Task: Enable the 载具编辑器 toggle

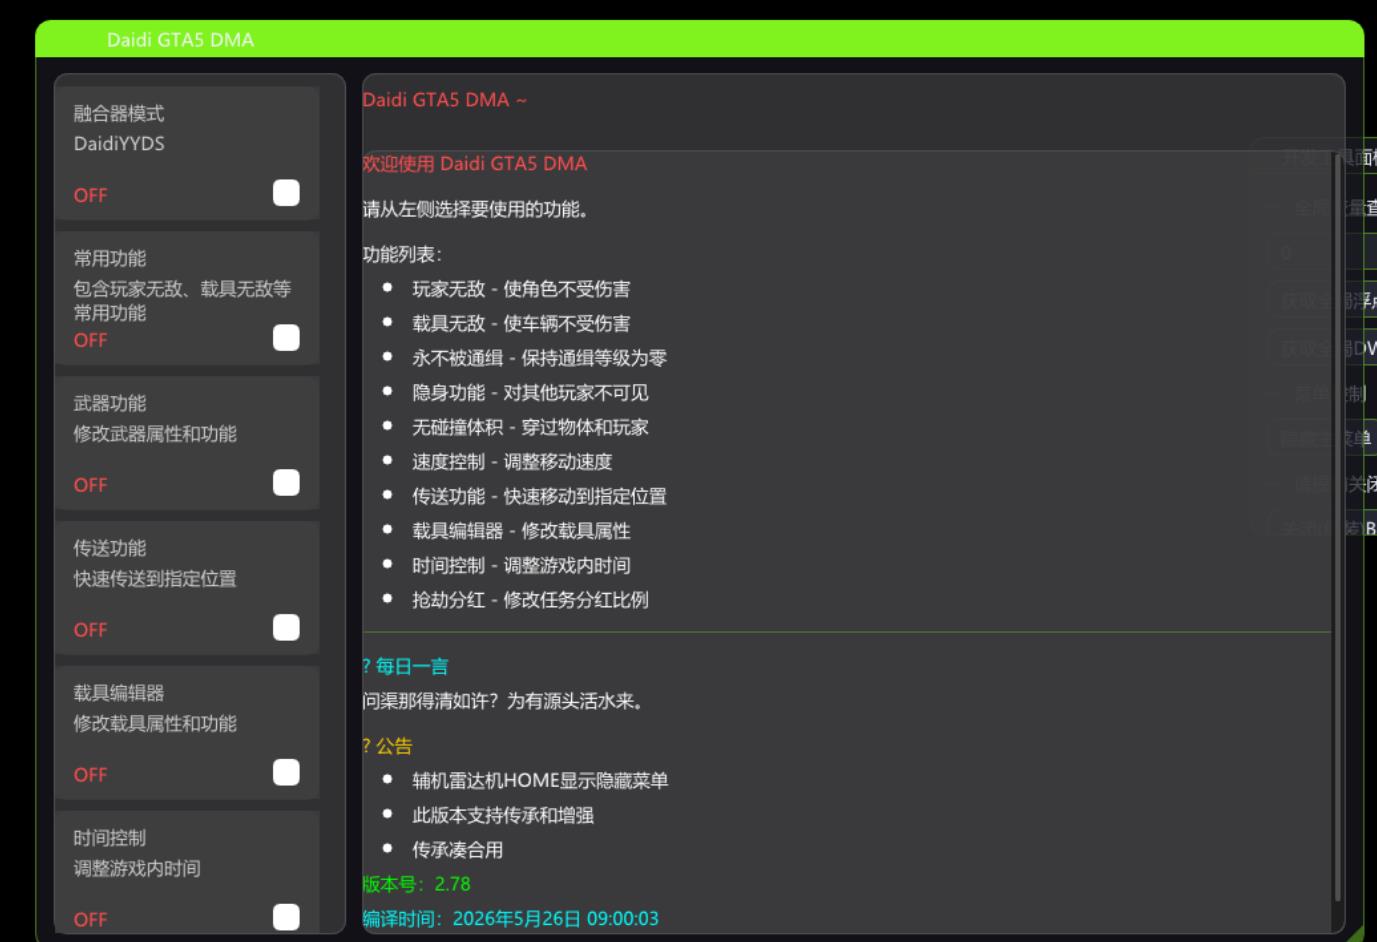Action: [x=286, y=773]
